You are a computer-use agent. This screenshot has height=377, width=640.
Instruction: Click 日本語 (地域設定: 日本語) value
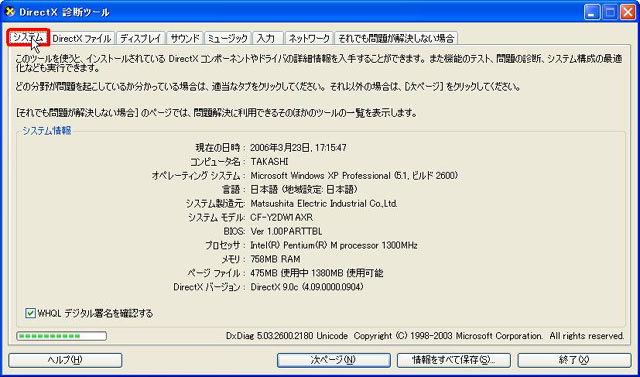[x=304, y=190]
